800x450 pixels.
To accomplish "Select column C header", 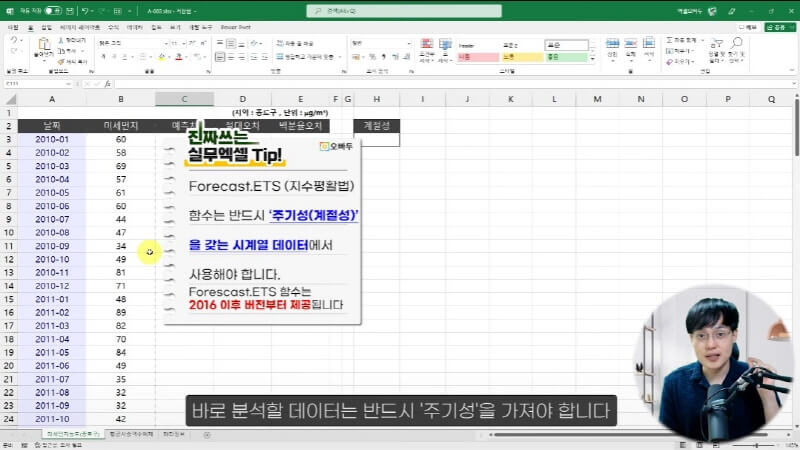I will (x=184, y=99).
